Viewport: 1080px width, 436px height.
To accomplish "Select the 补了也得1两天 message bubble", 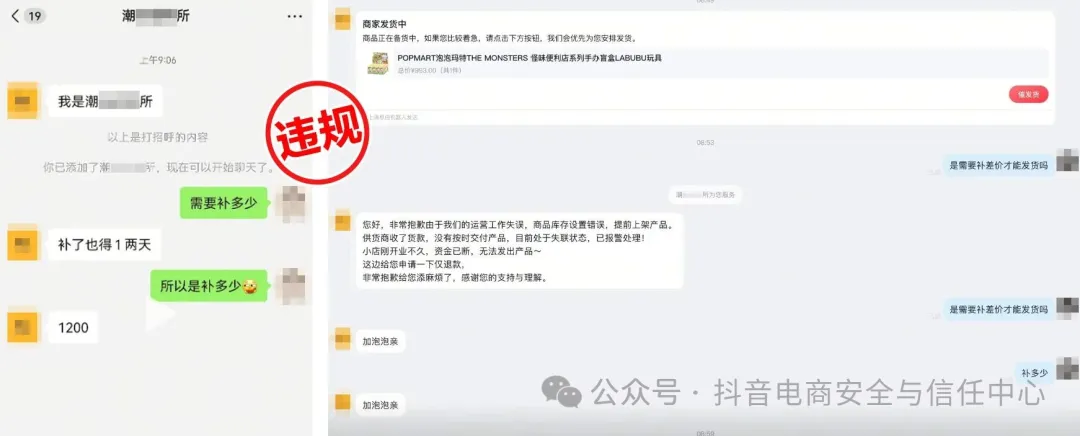I will 104,244.
